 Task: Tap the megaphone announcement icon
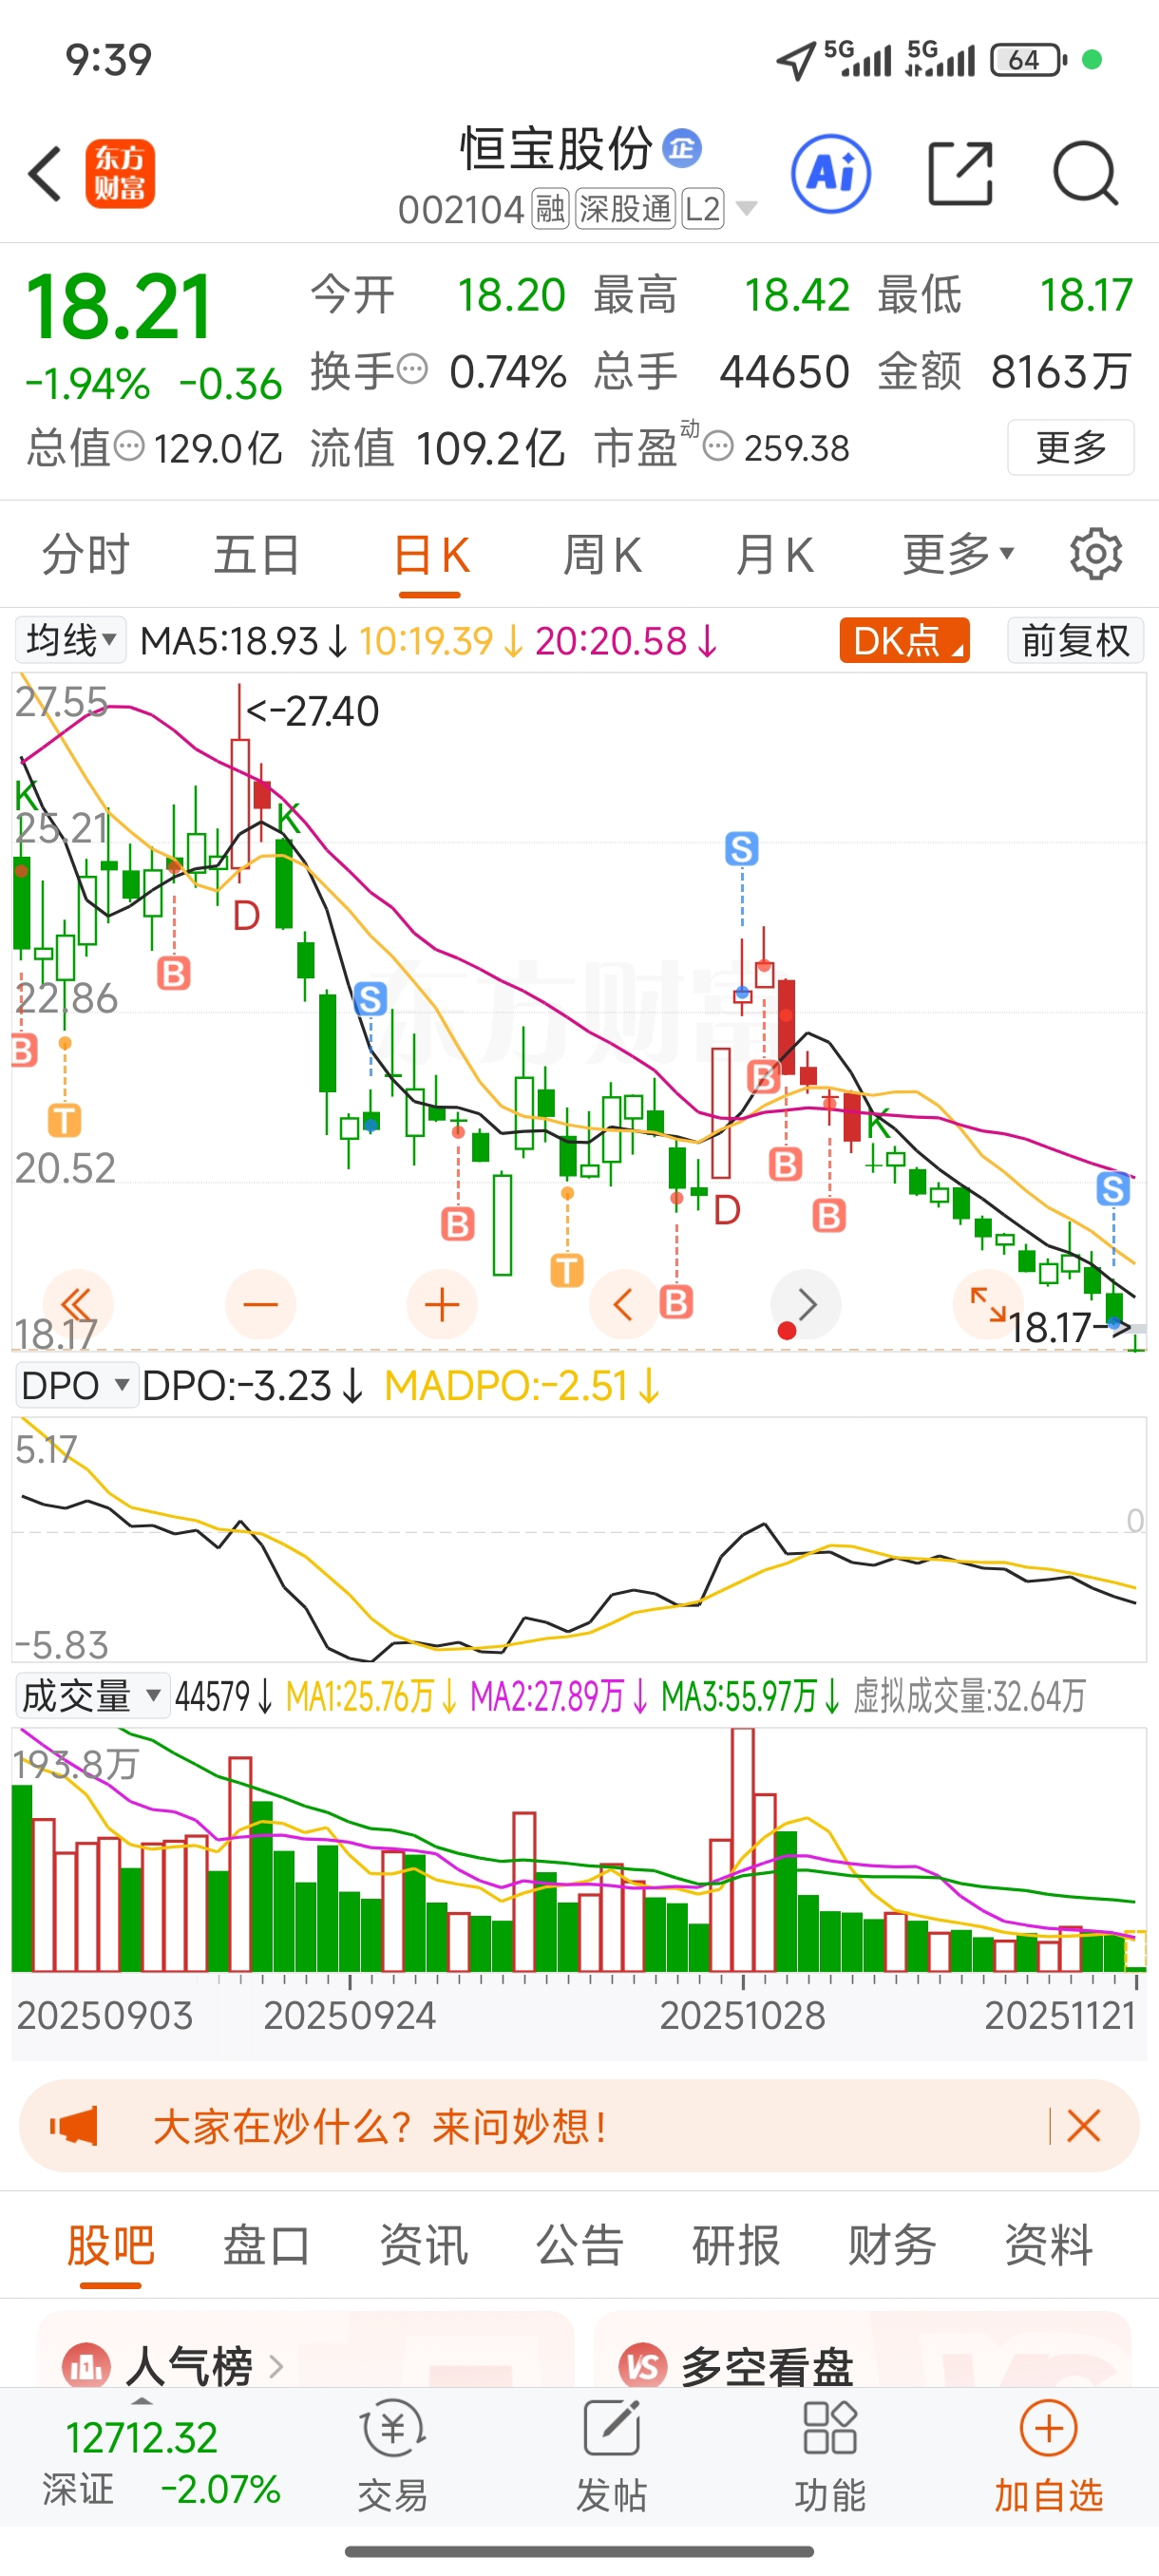(74, 2126)
